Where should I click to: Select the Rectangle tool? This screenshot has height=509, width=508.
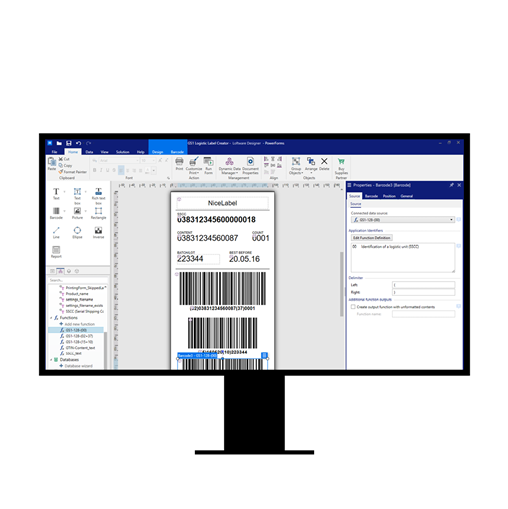(98, 213)
